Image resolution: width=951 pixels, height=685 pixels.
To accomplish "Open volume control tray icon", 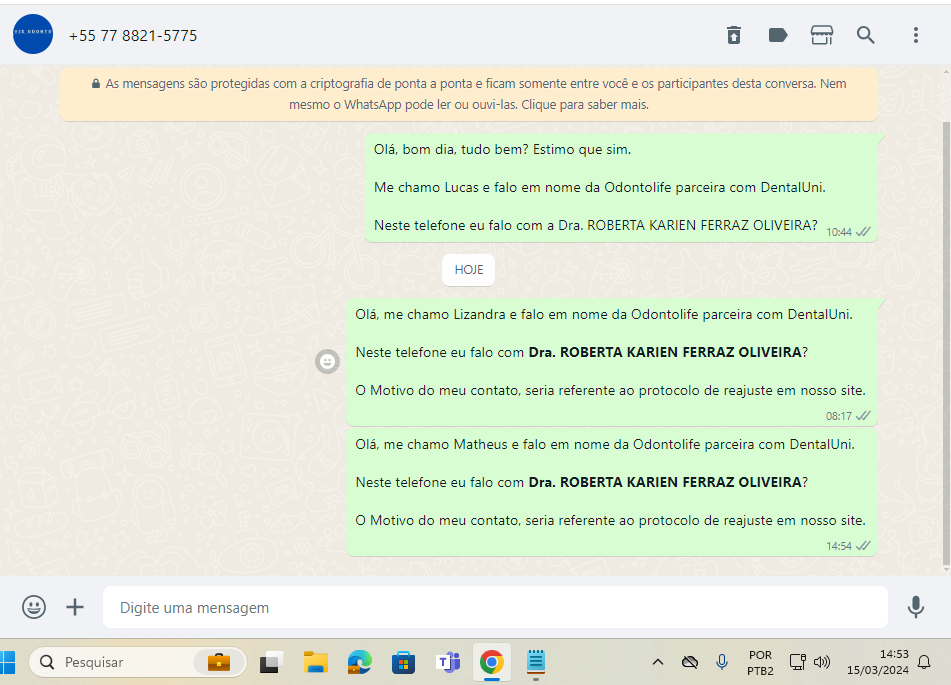I will [x=822, y=662].
